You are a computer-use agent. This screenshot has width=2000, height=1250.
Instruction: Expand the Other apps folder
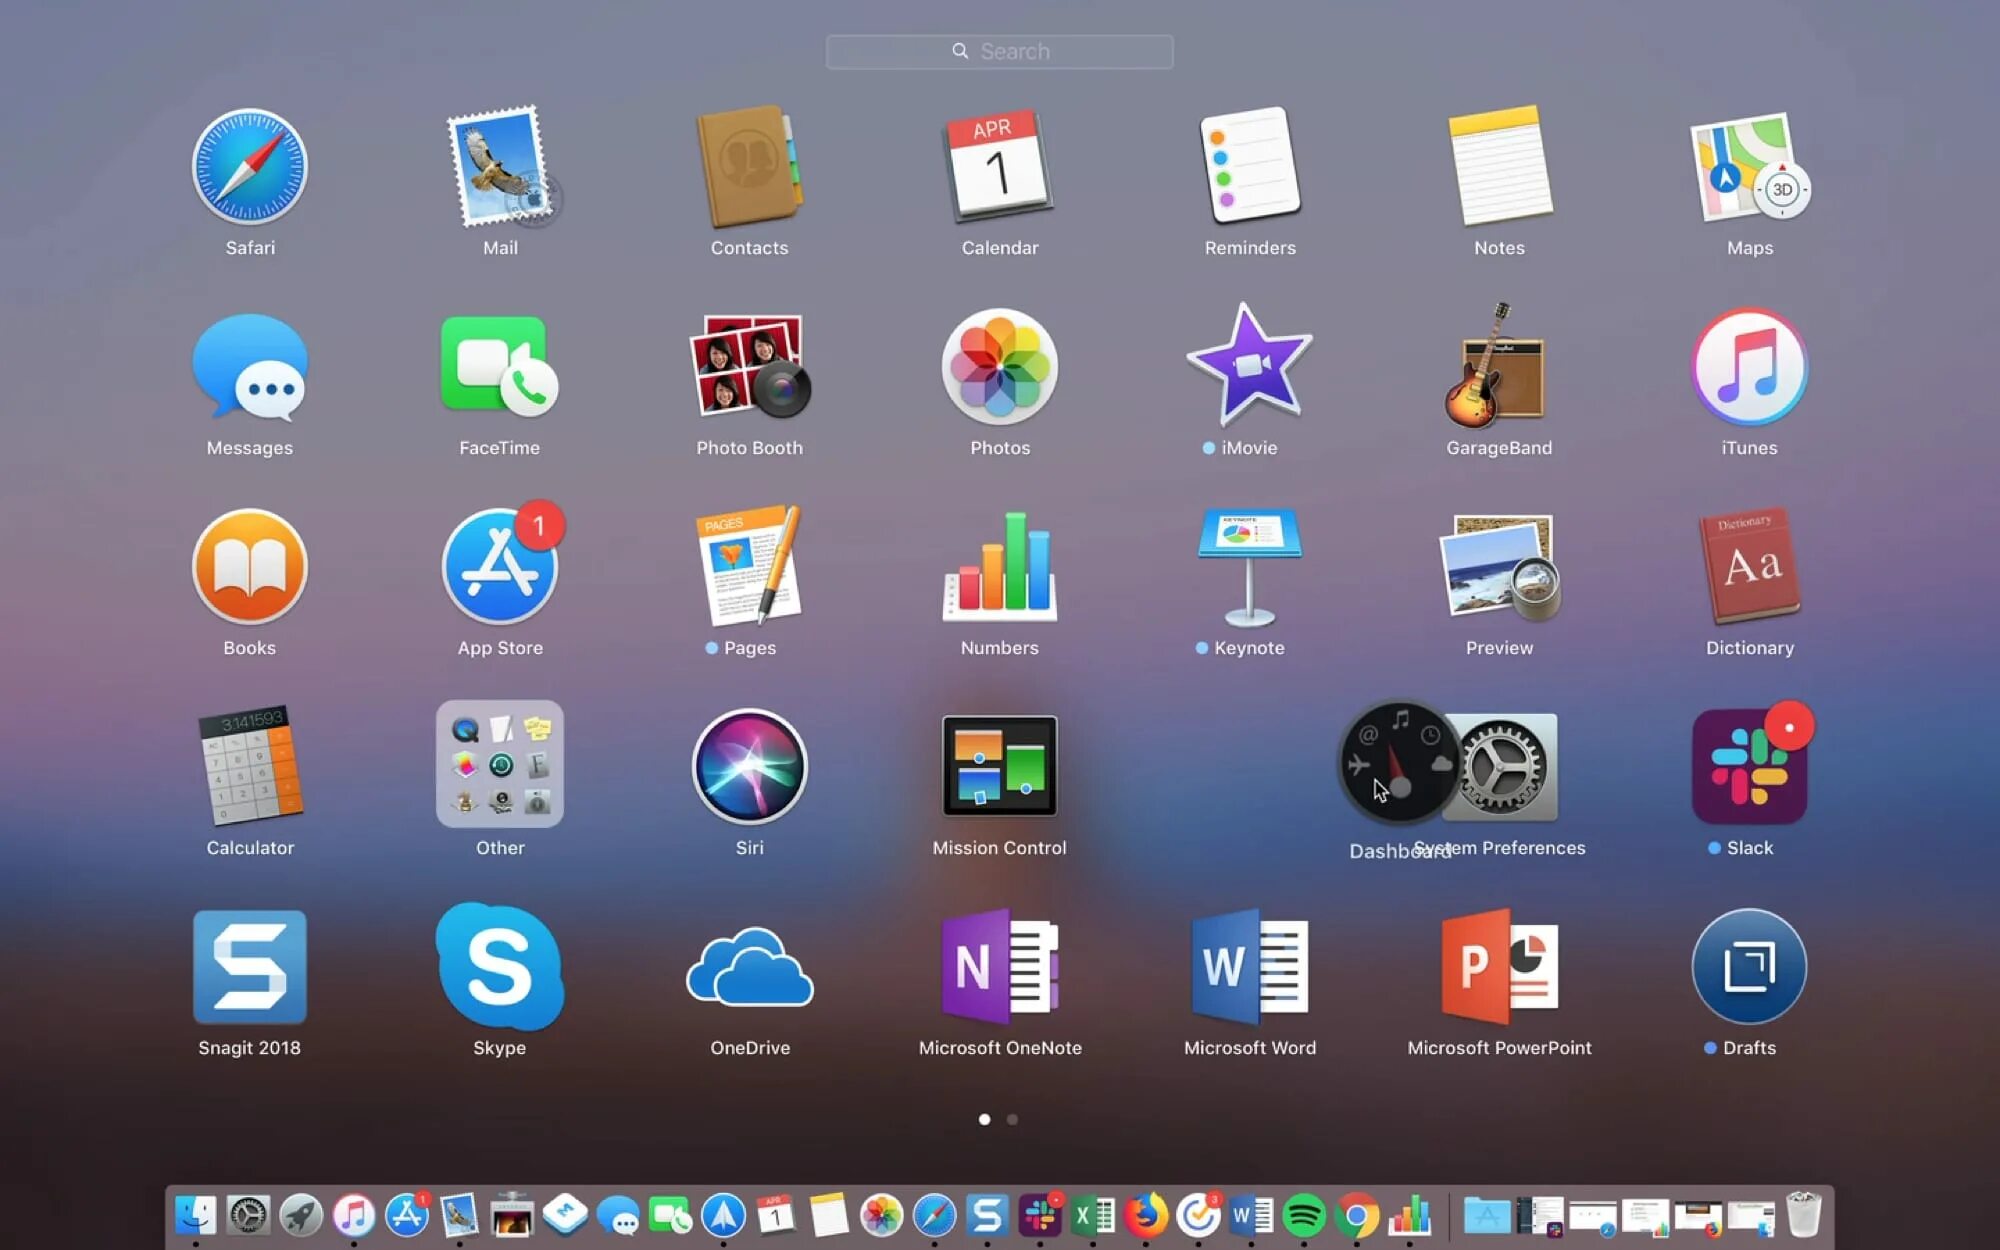499,767
